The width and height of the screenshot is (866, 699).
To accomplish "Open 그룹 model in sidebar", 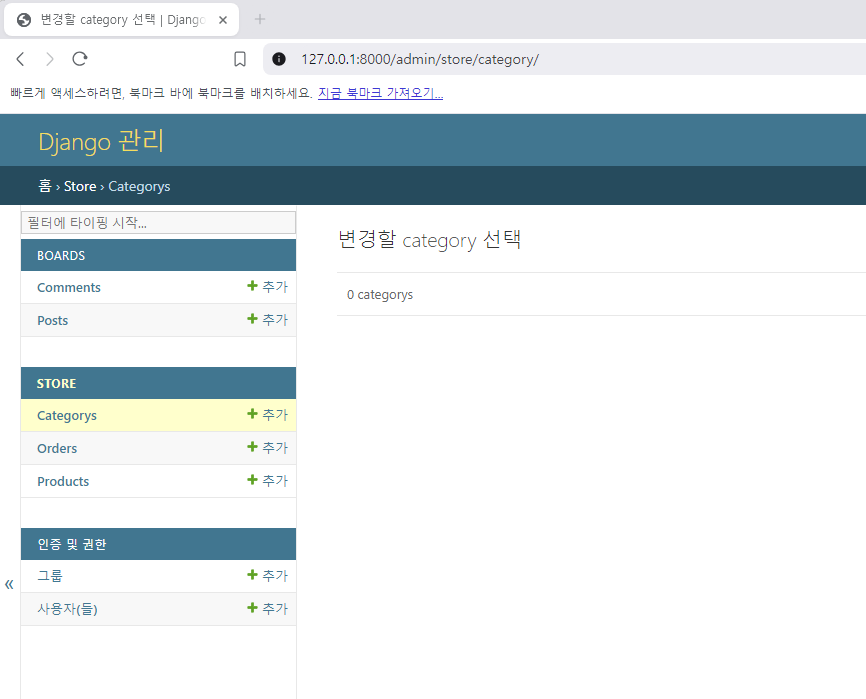I will pos(50,576).
